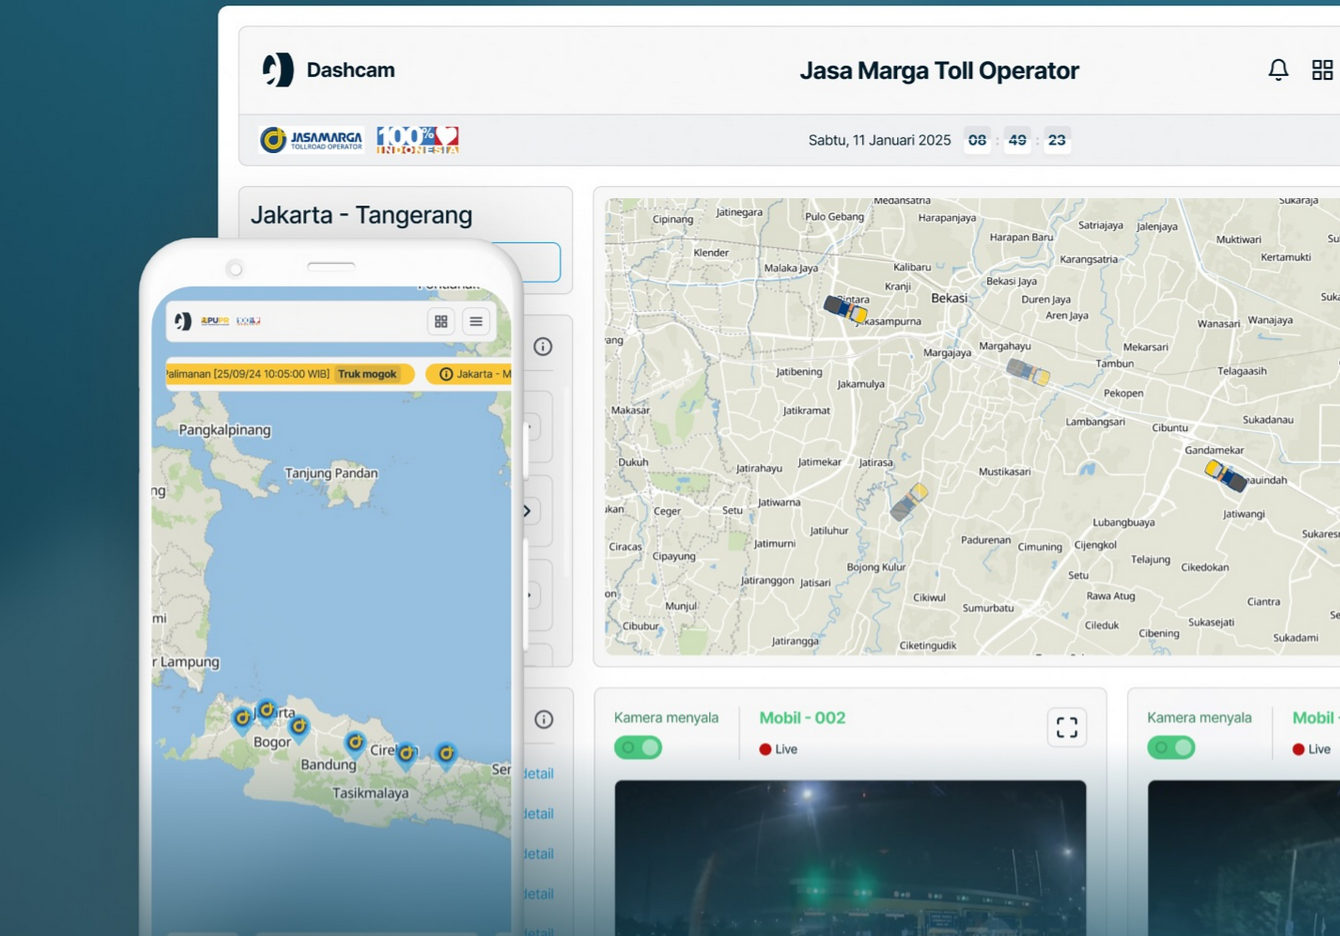Select the vehicle marker near Bintara on the map

843,310
